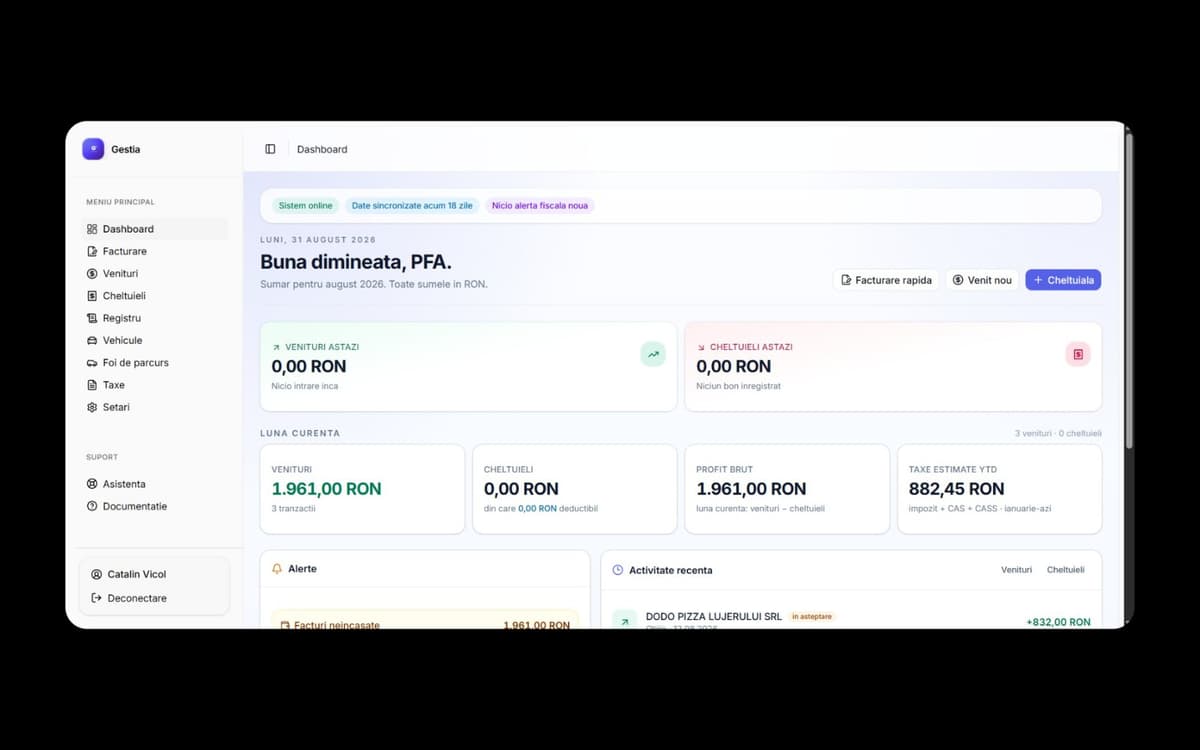Click the Foi de parcurs truck icon
The image size is (1200, 750).
pos(92,363)
